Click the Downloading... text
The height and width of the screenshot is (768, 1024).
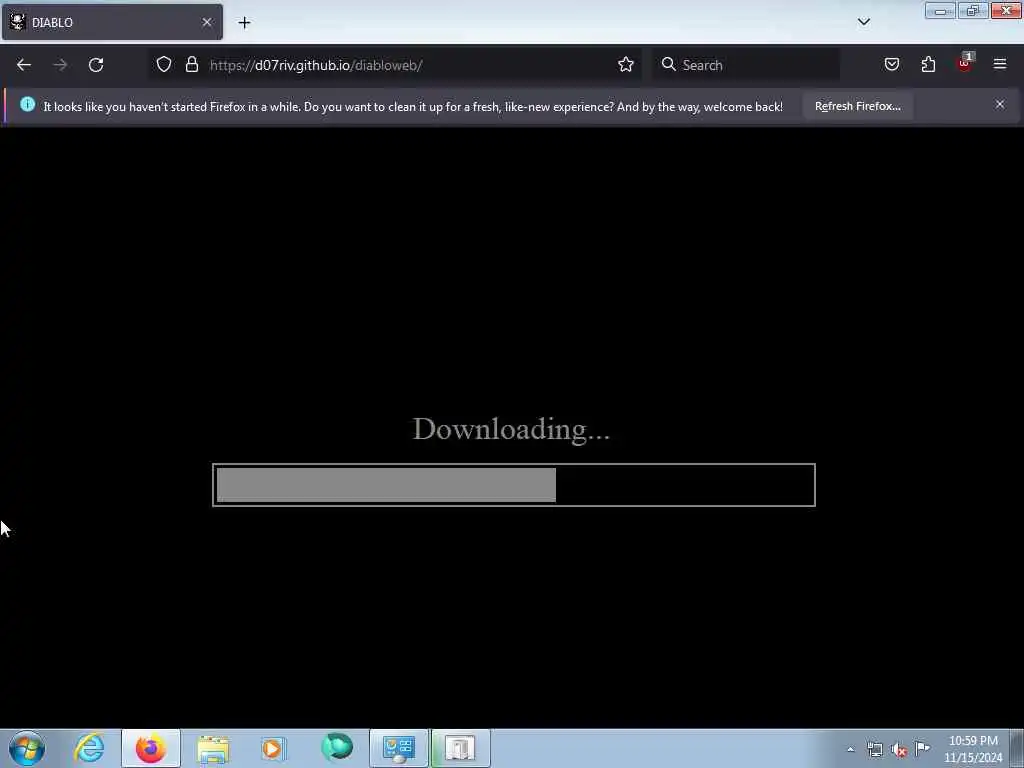click(x=511, y=429)
